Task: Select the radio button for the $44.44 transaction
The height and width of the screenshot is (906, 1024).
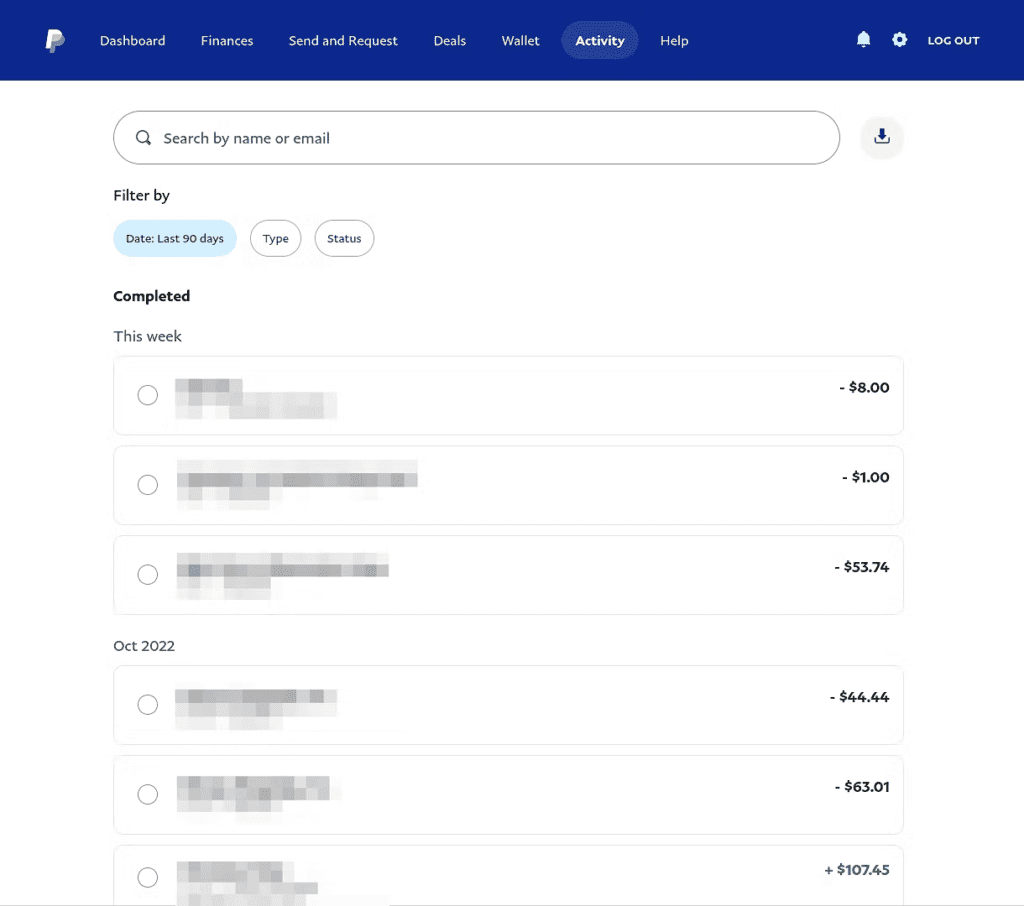Action: [x=147, y=705]
